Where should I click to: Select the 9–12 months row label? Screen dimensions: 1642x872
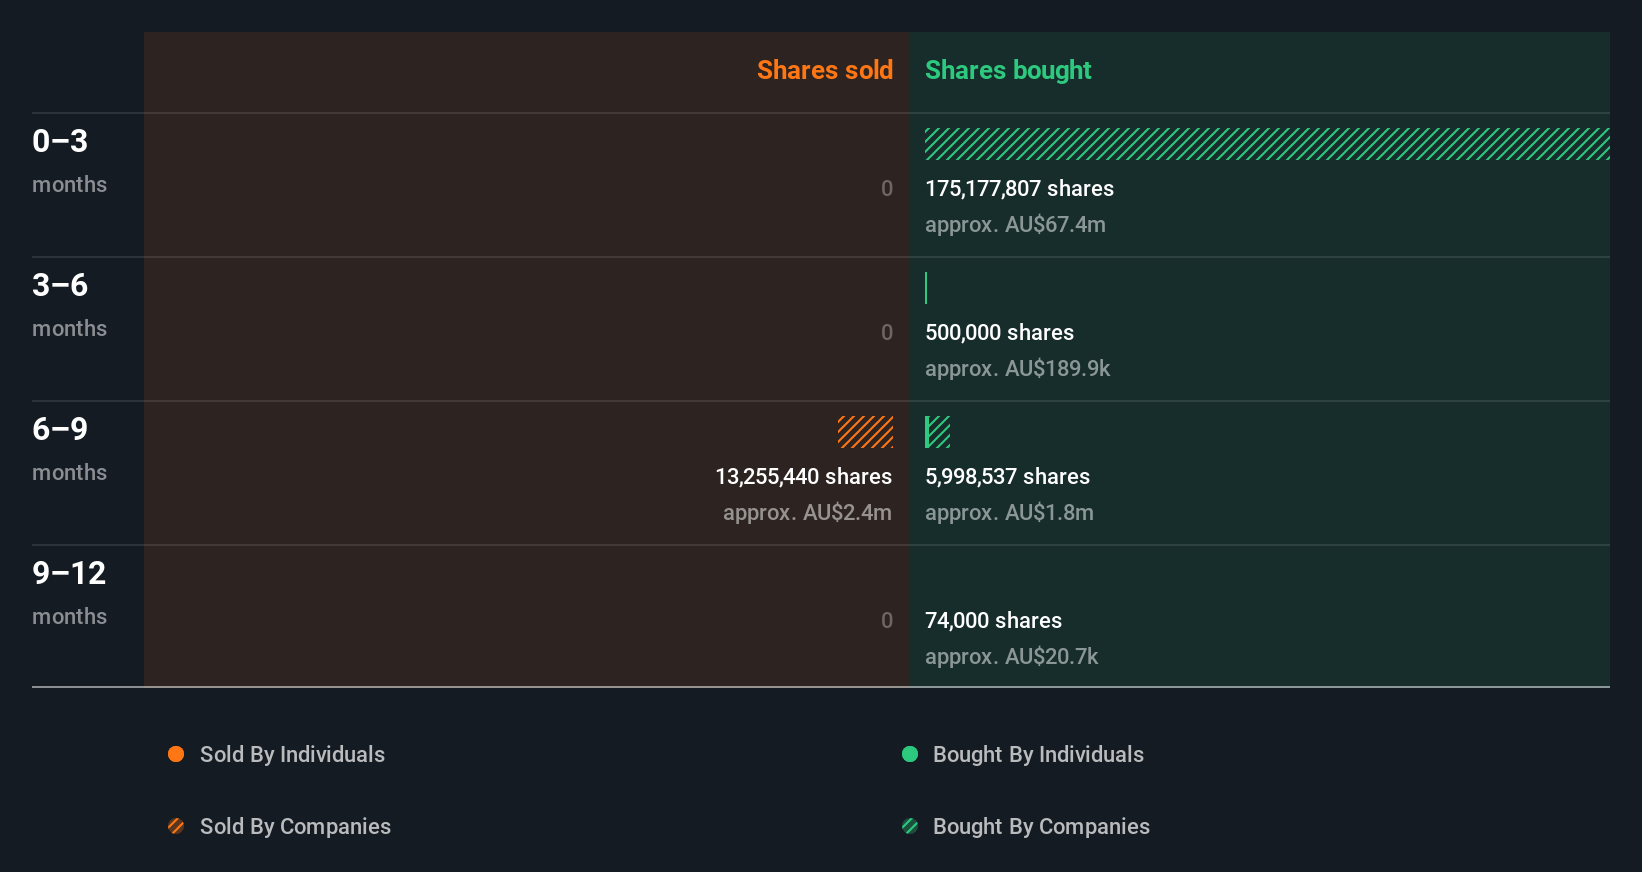pyautogui.click(x=69, y=592)
